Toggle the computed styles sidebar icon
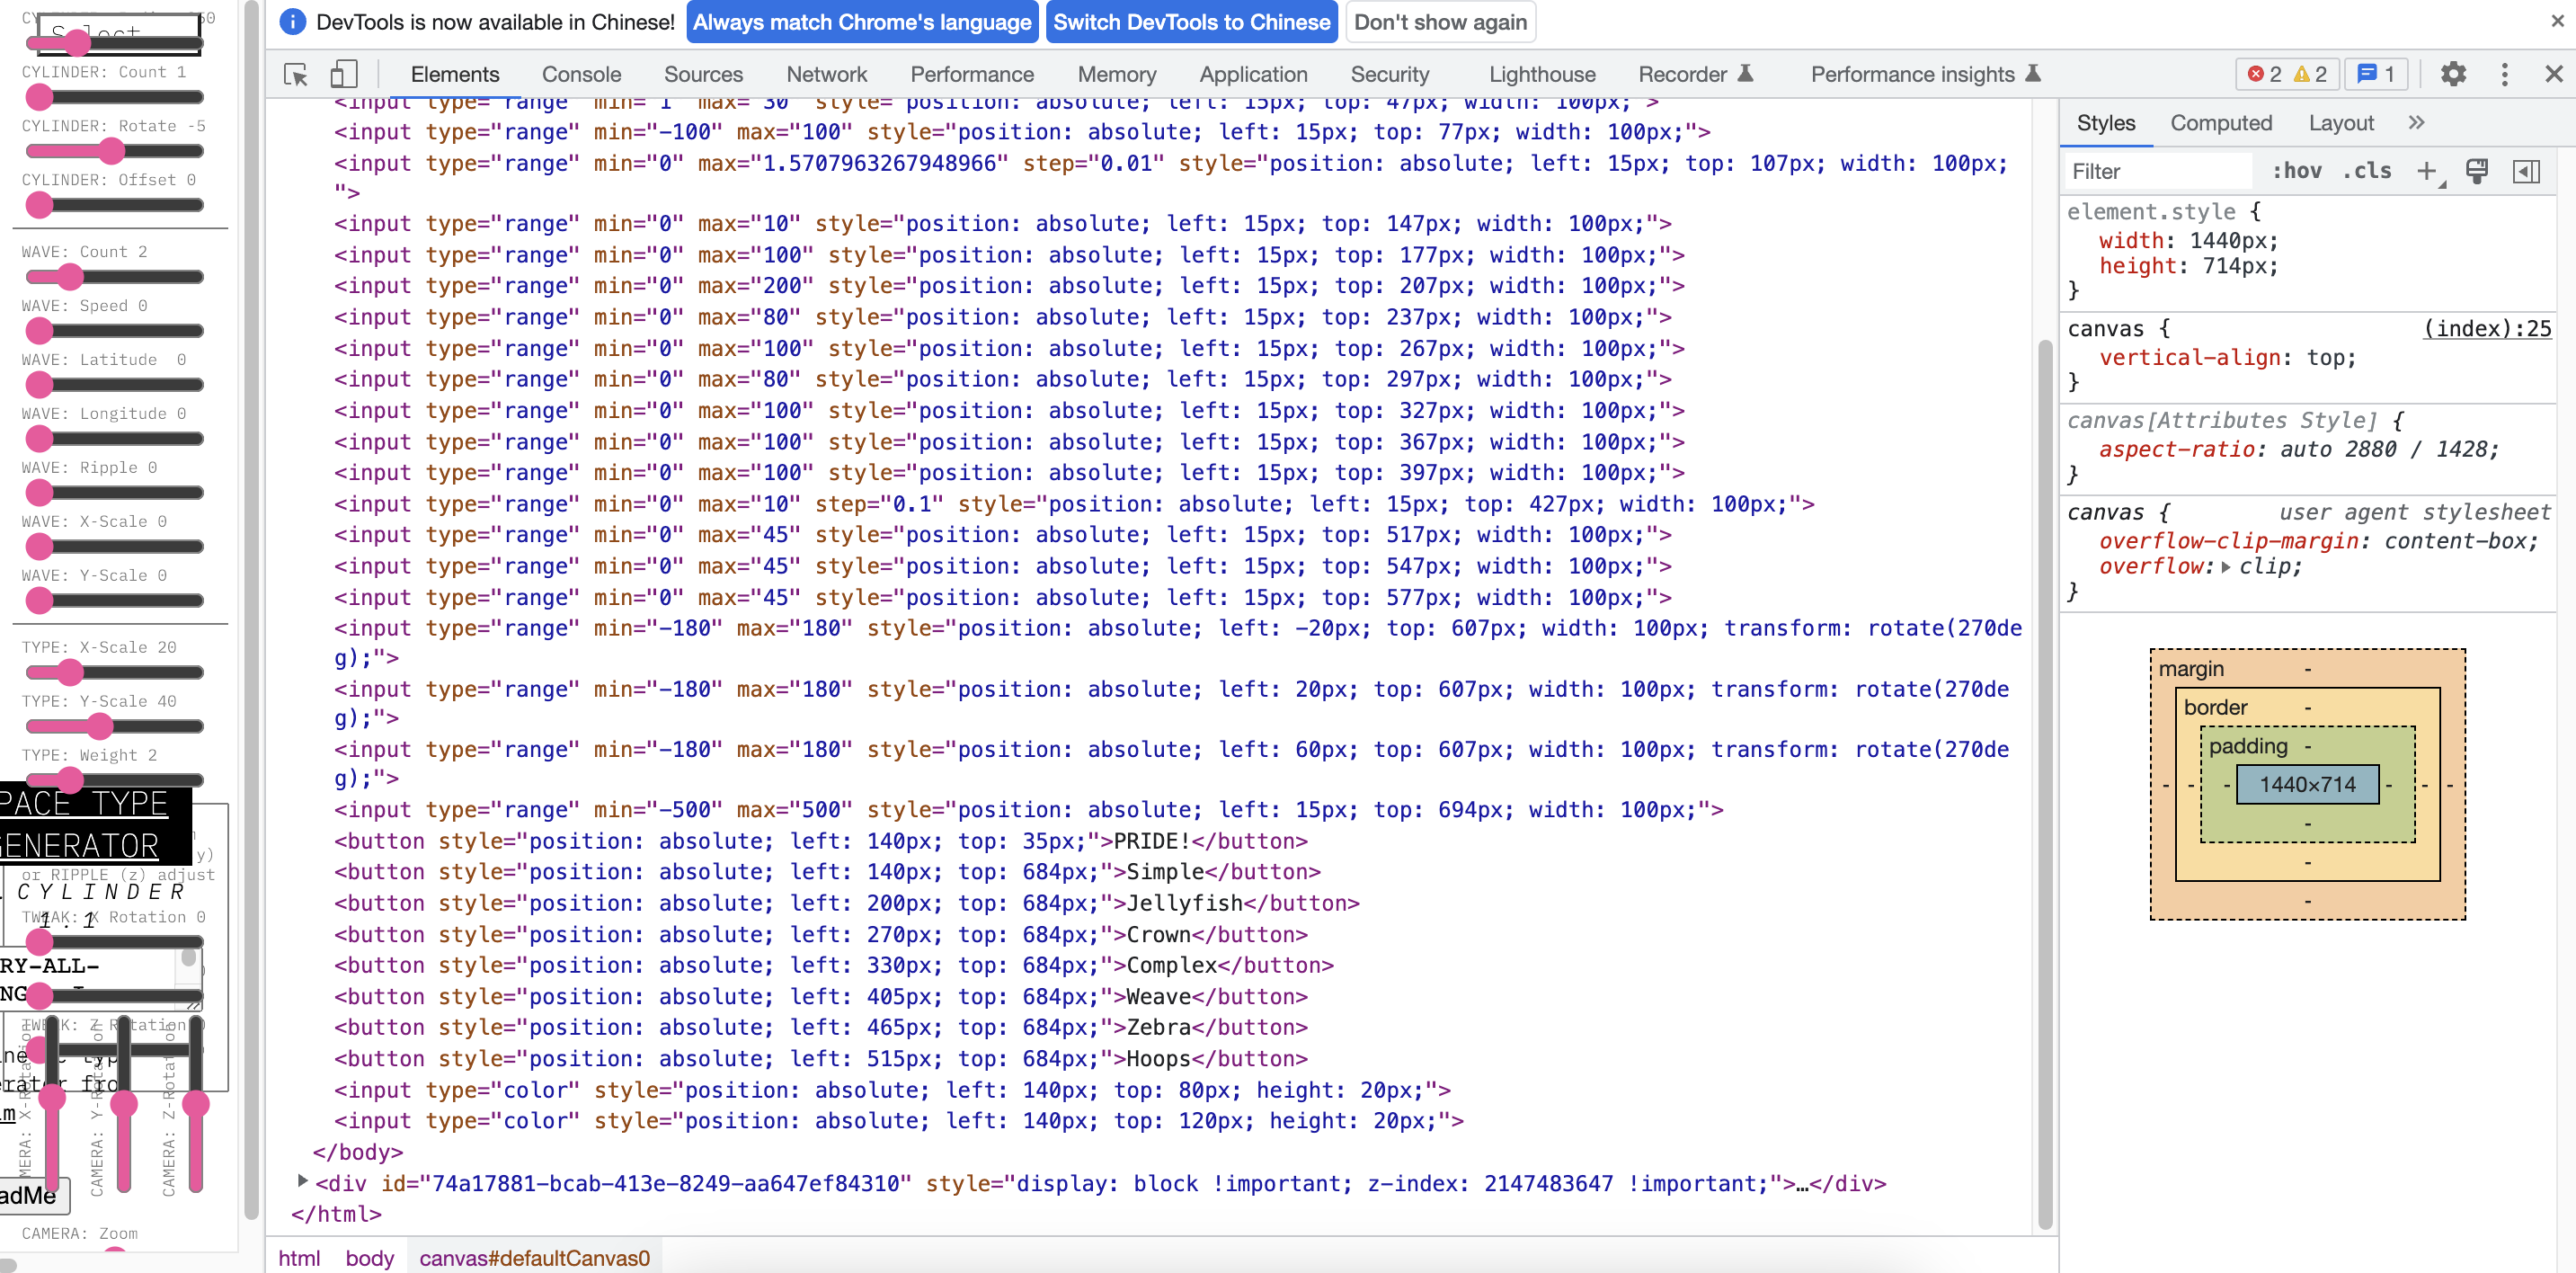Screen dimensions: 2576x1273 click(x=2526, y=172)
